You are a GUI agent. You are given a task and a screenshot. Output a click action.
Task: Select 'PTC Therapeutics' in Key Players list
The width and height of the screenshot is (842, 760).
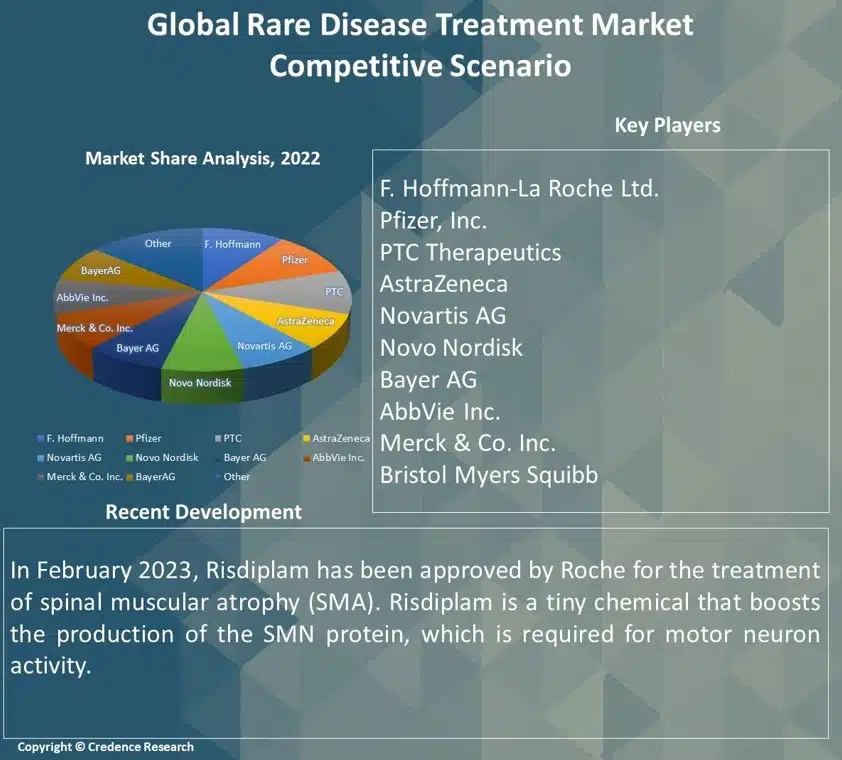point(470,252)
